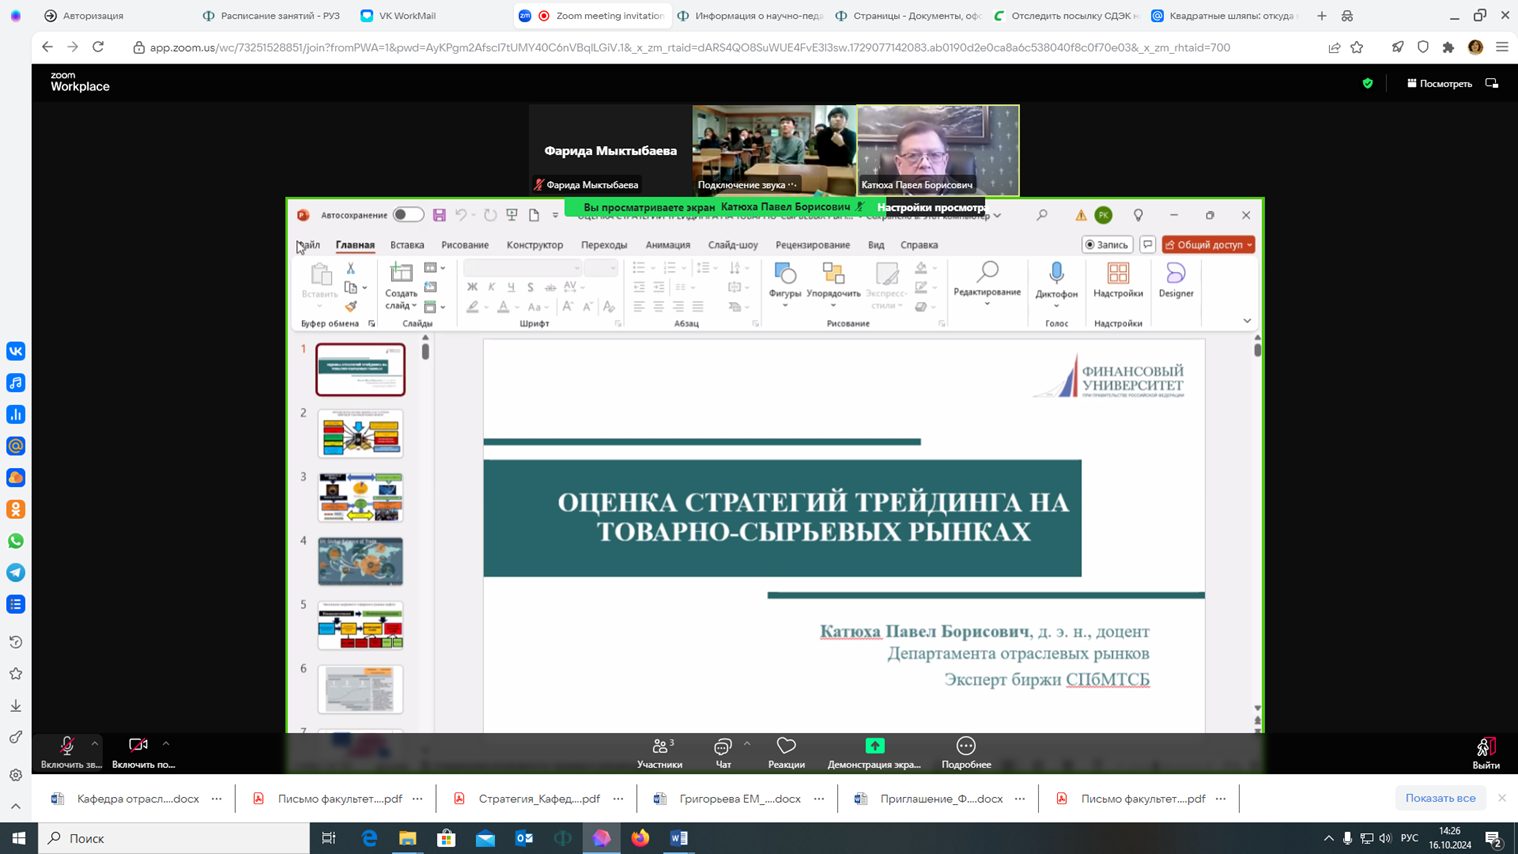1518x854 pixels.
Task: Unmute microphone (Включить зв...)
Action: click(x=67, y=753)
